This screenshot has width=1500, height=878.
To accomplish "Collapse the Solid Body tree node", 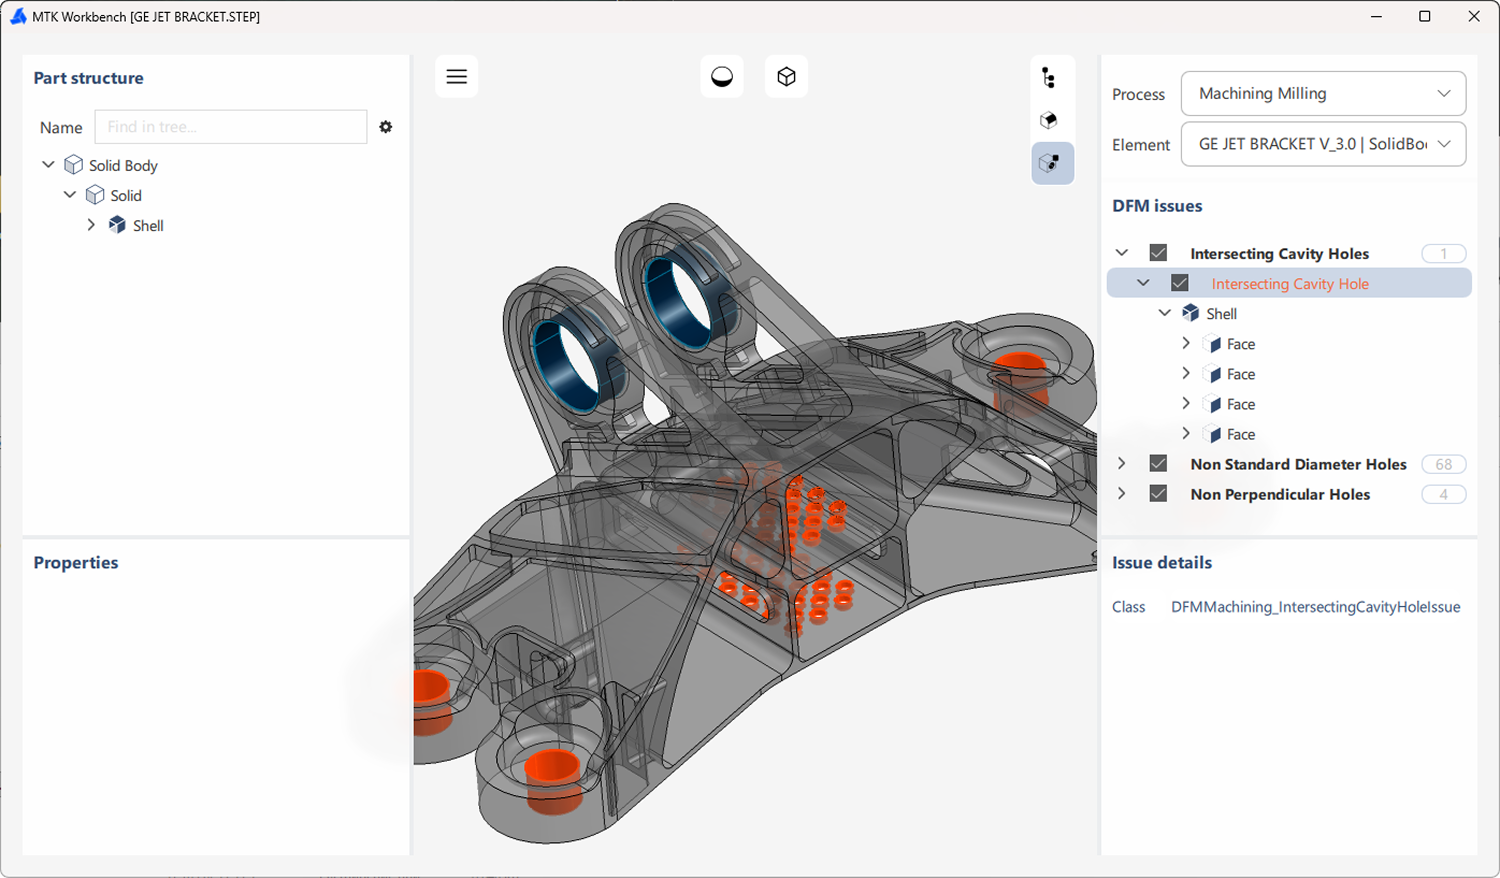I will click(x=47, y=164).
